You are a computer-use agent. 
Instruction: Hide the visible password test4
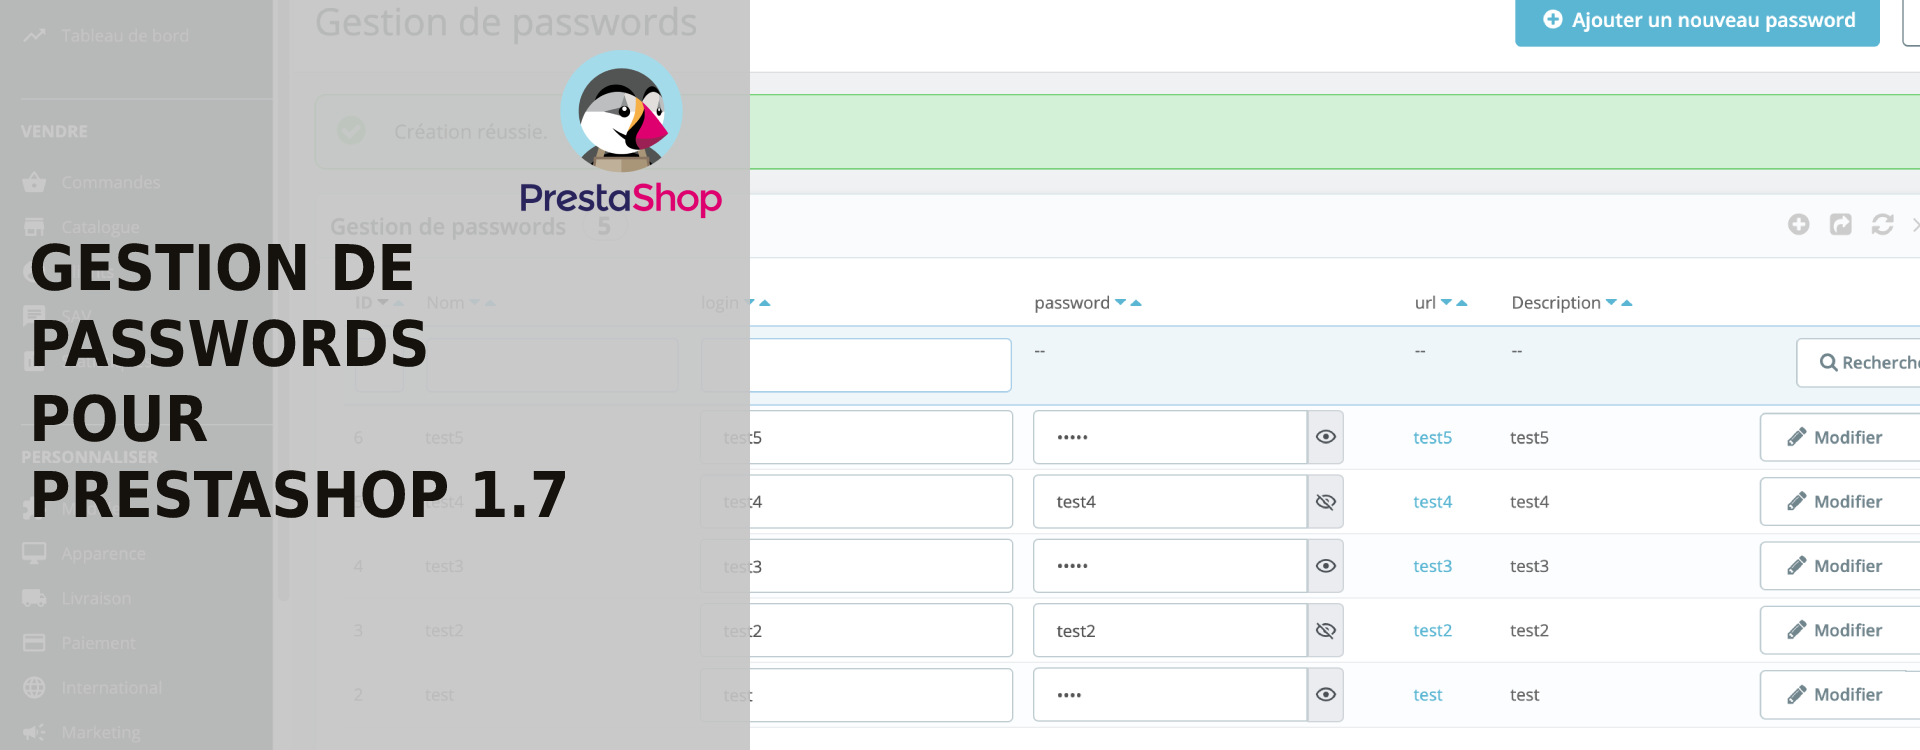1326,501
